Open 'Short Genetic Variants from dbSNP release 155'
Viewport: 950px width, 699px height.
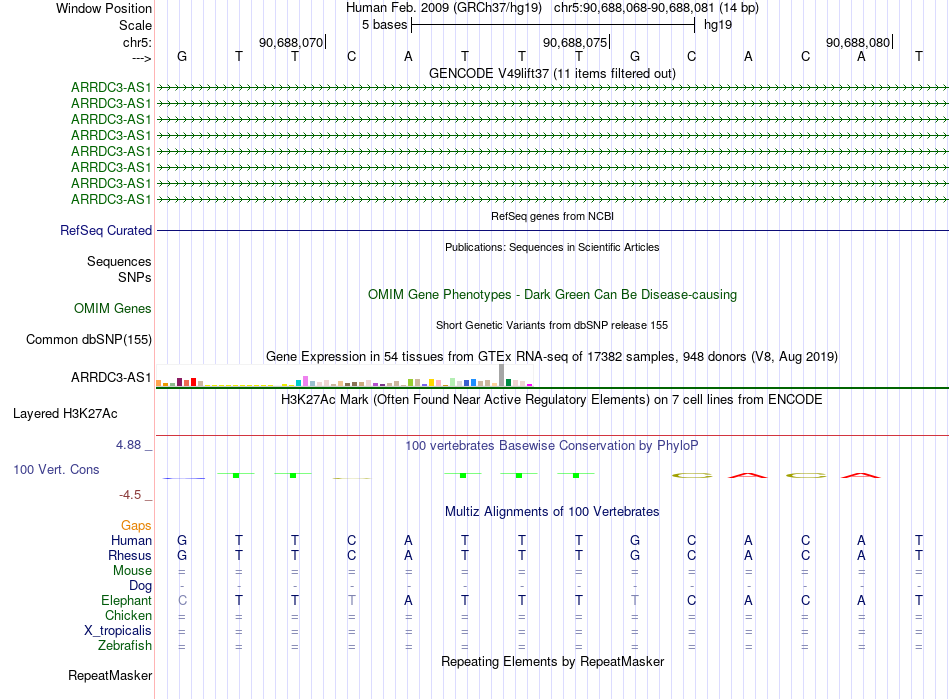552,325
